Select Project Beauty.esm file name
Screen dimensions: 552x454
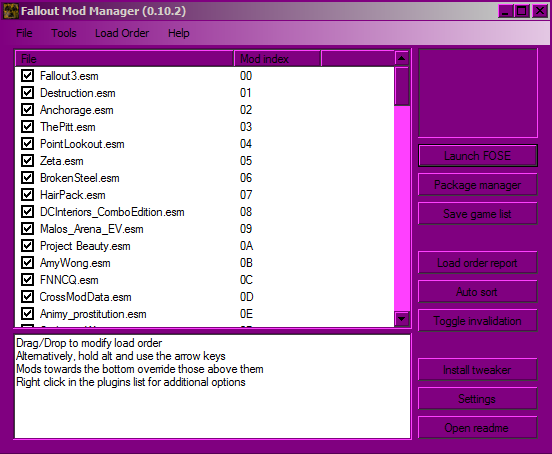click(x=85, y=246)
